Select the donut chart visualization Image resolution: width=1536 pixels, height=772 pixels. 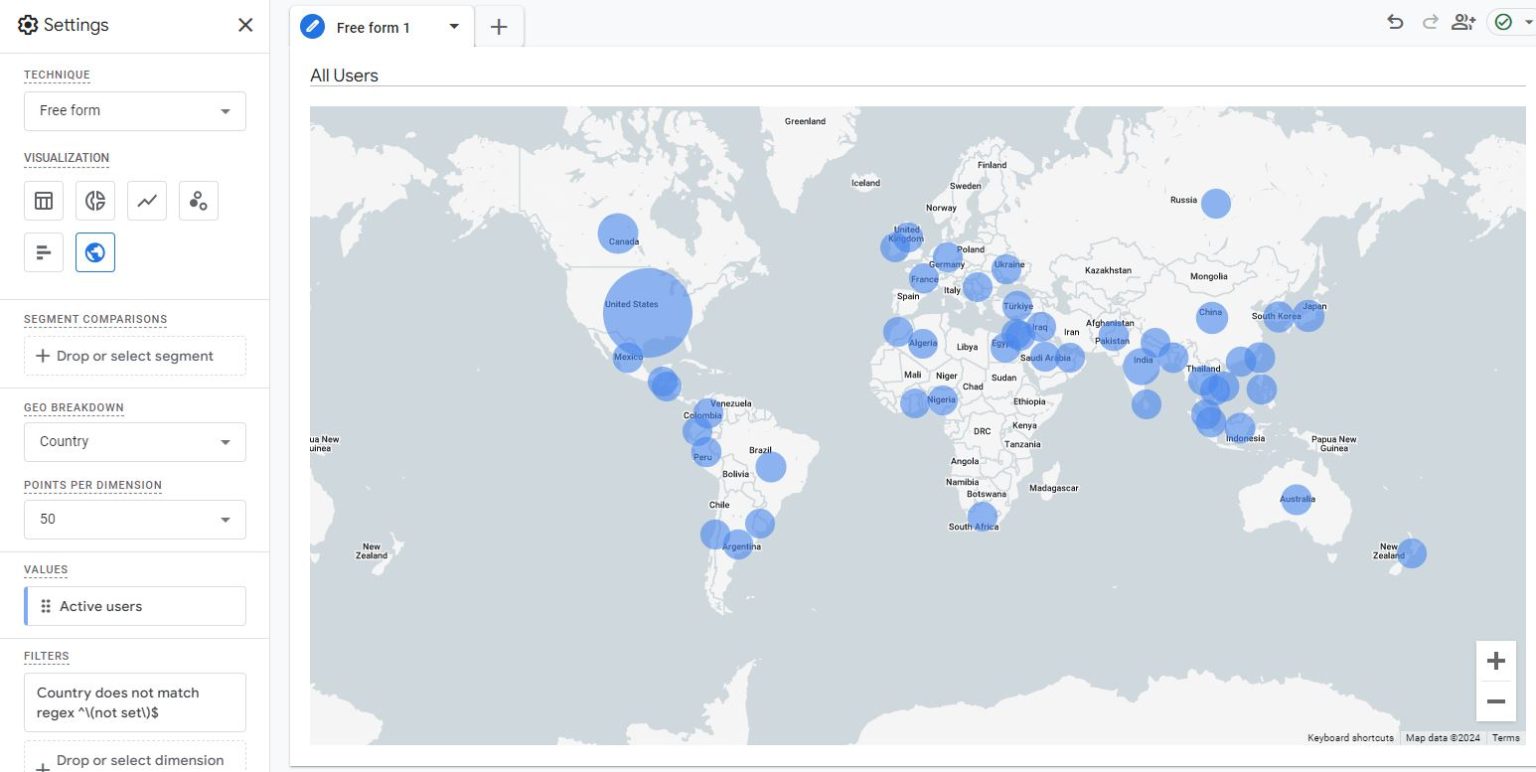[95, 201]
